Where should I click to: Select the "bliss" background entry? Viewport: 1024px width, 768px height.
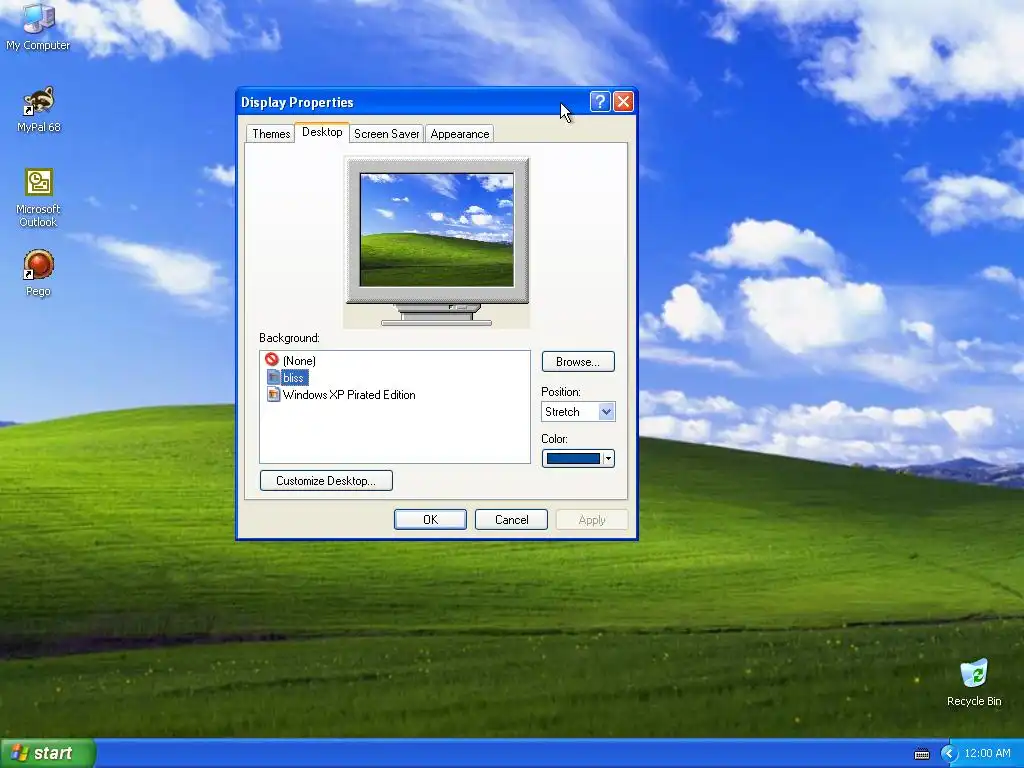pos(293,377)
